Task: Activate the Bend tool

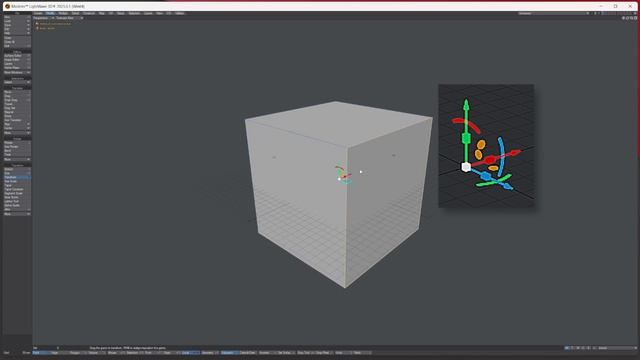Action: click(x=17, y=151)
